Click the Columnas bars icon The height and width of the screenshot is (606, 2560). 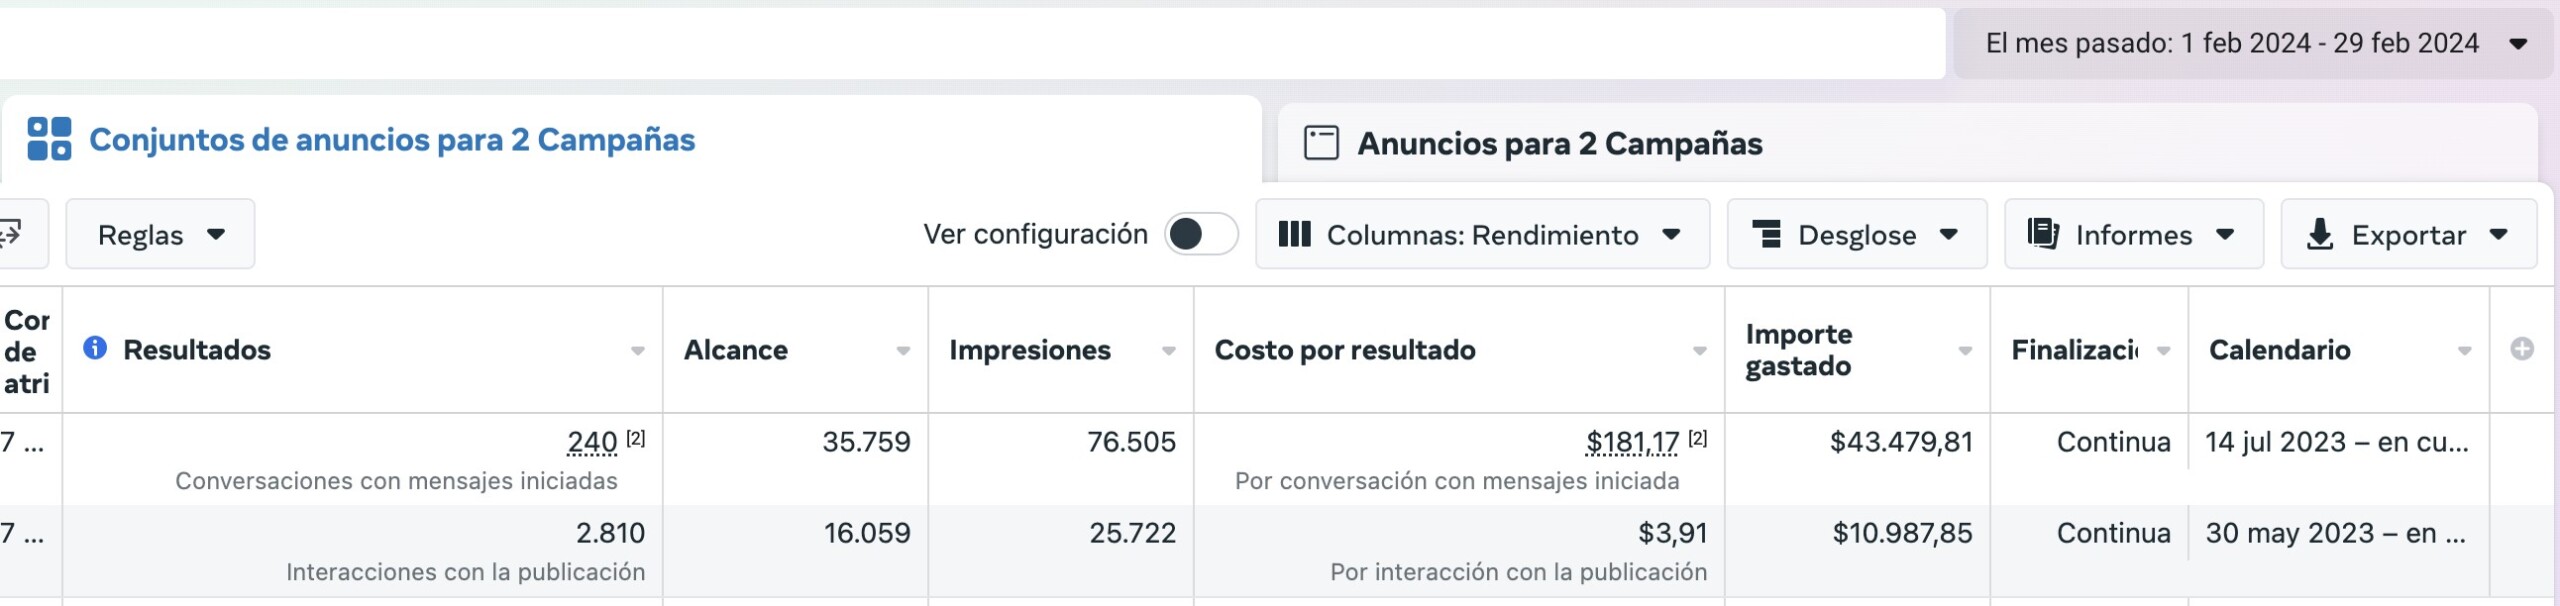click(x=1294, y=235)
